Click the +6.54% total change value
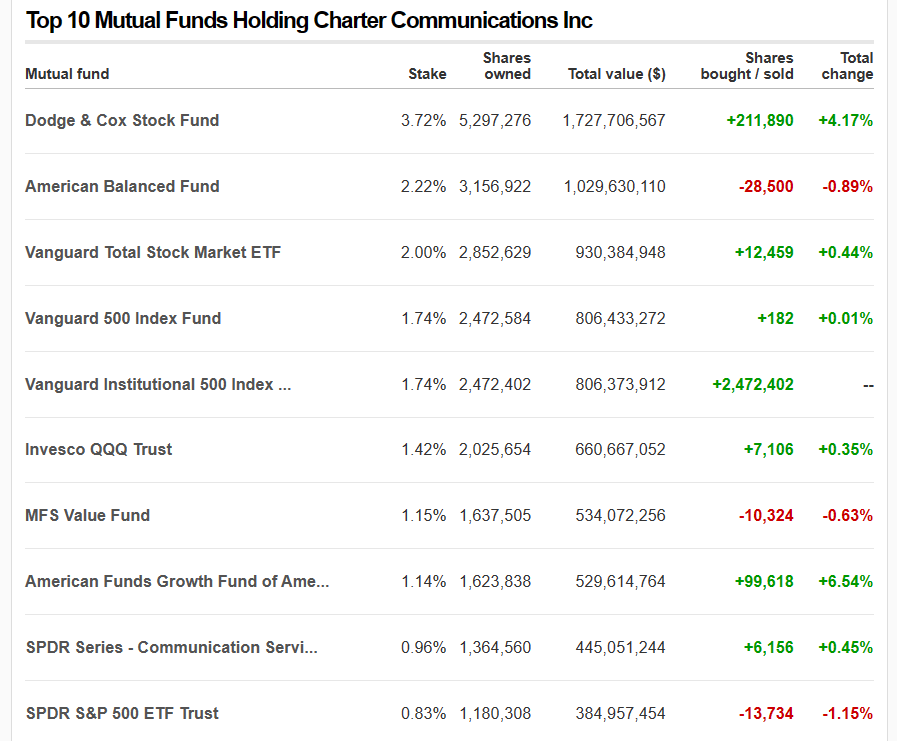 coord(846,581)
